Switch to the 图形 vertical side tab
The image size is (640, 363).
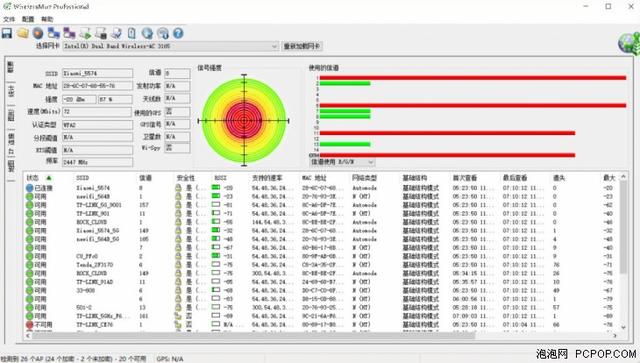[11, 116]
